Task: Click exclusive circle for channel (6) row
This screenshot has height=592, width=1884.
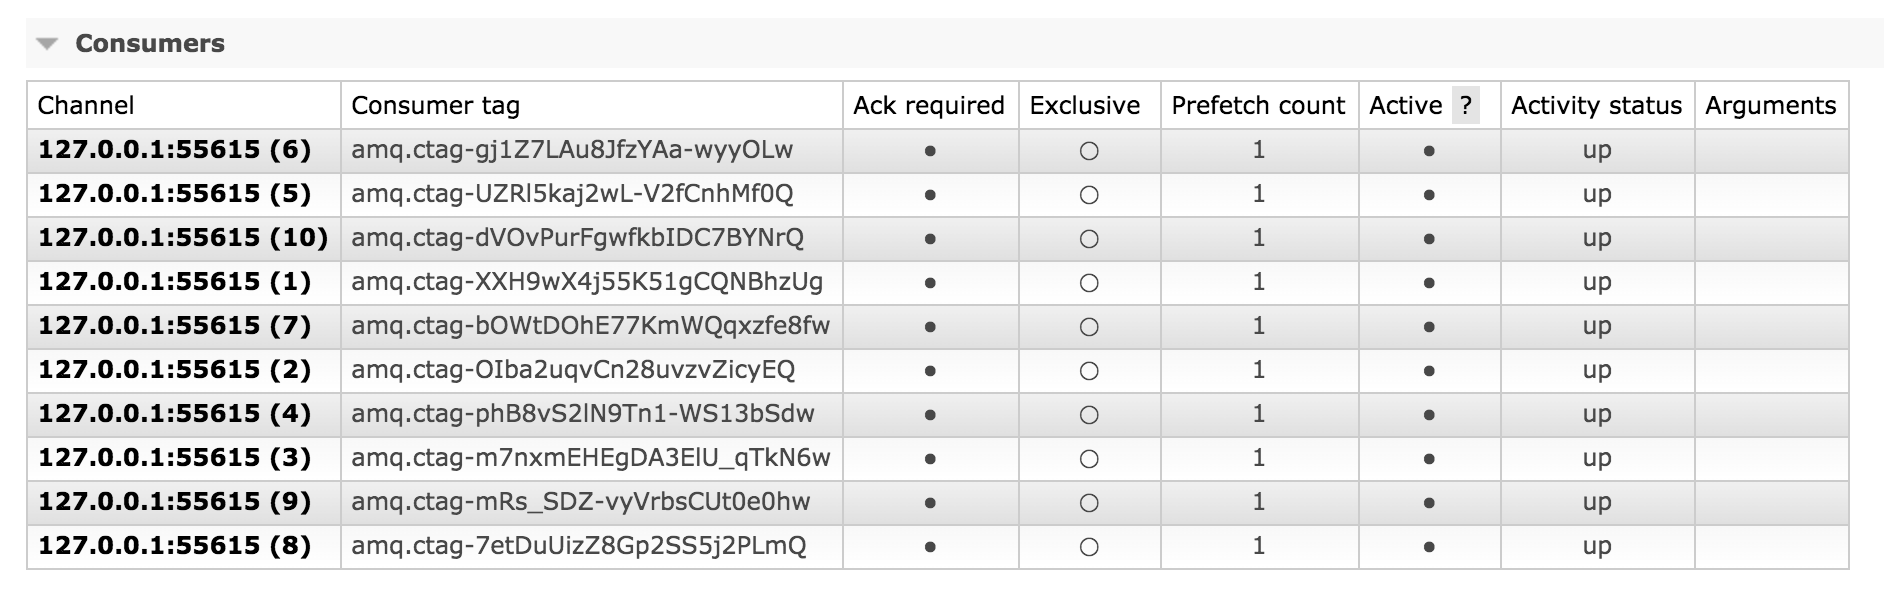Action: 1089,151
